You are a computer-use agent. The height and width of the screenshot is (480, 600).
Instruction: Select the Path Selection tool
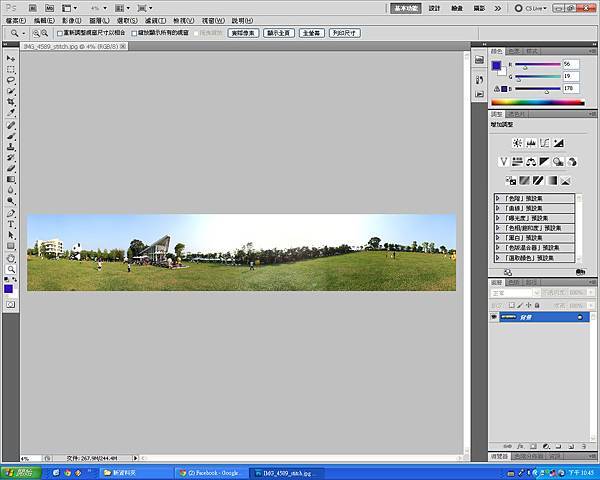pos(11,235)
